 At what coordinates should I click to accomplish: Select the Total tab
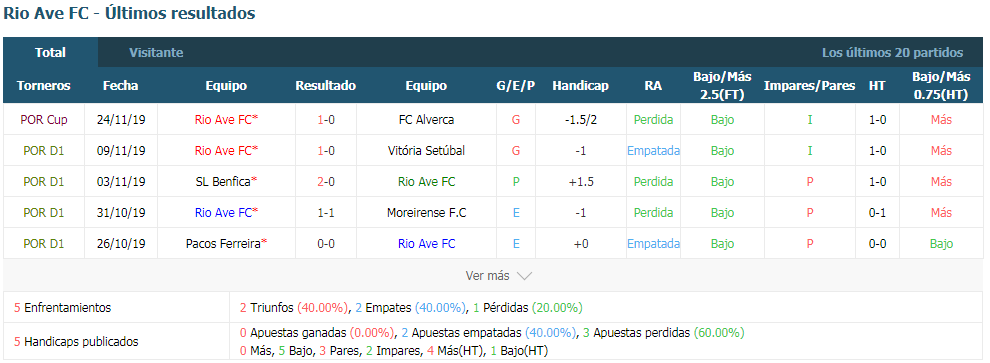coord(51,53)
